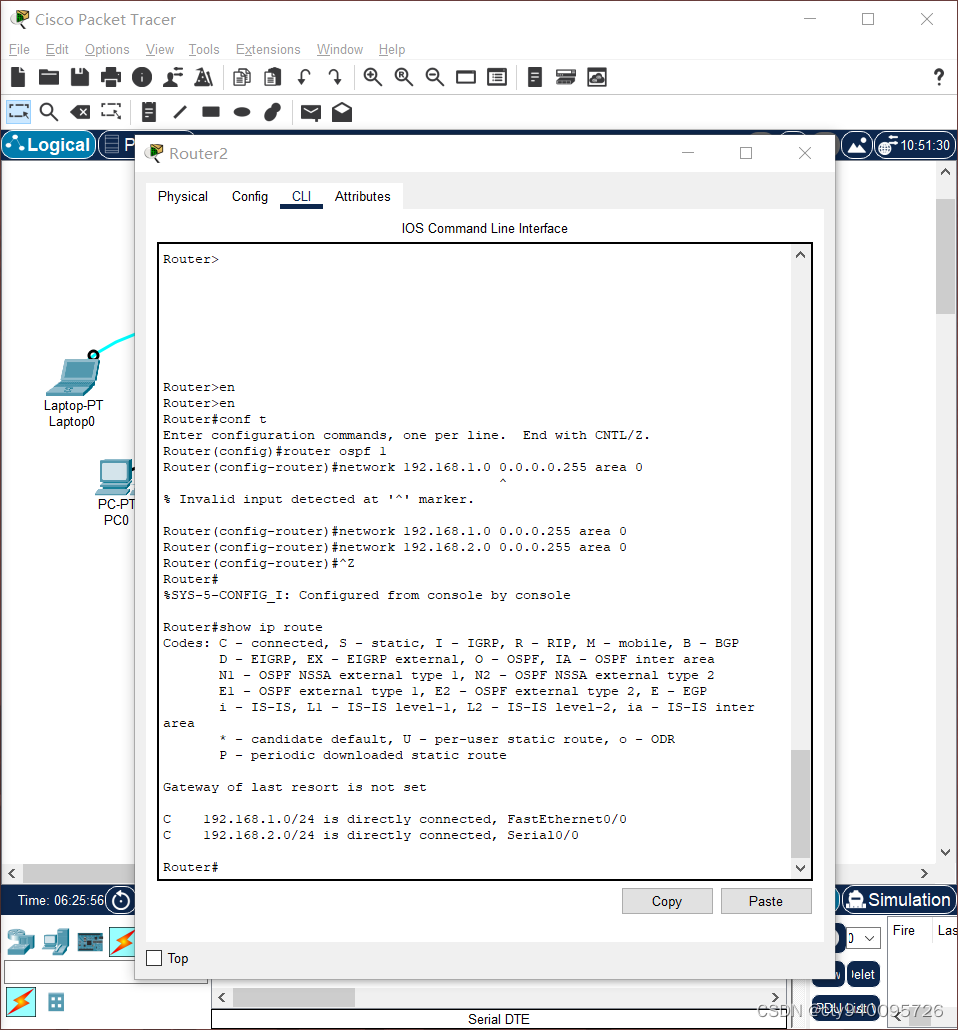Open the Tools menu

[x=204, y=49]
